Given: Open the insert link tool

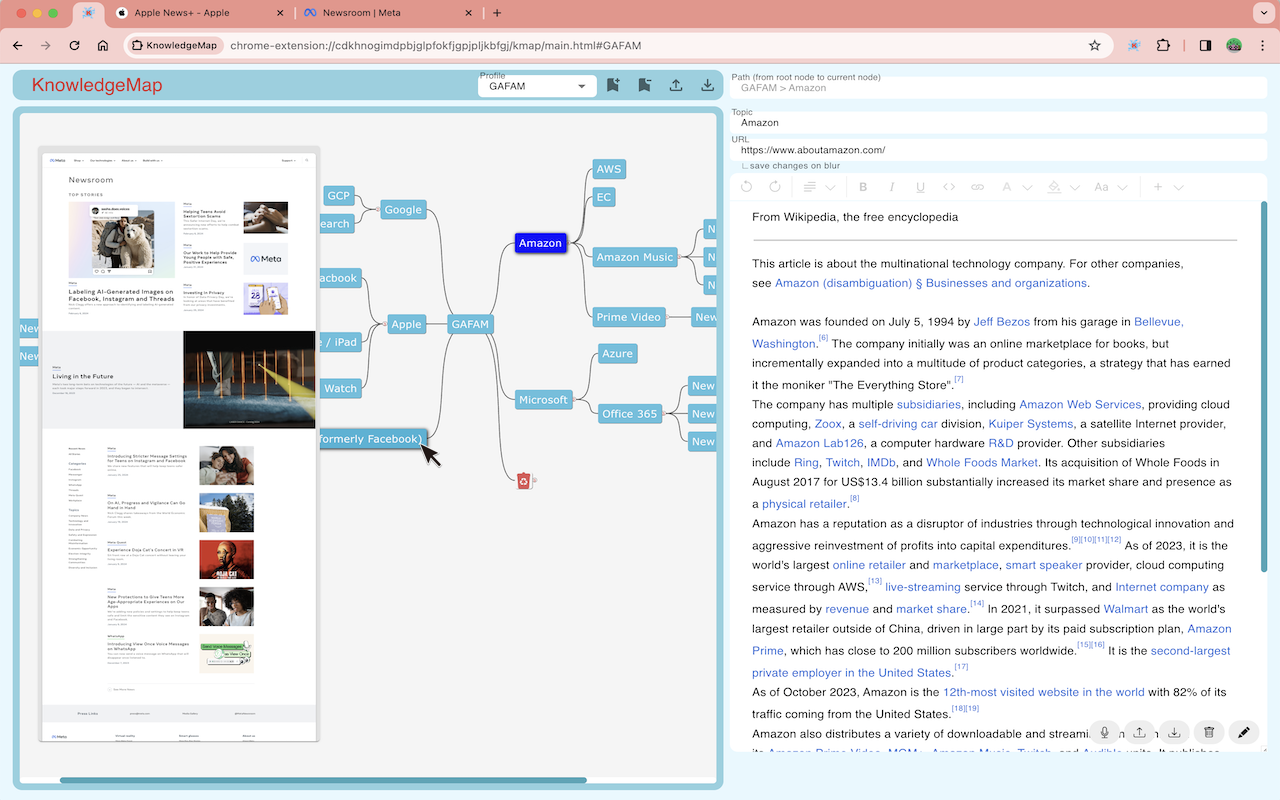Looking at the screenshot, I should pos(977,187).
